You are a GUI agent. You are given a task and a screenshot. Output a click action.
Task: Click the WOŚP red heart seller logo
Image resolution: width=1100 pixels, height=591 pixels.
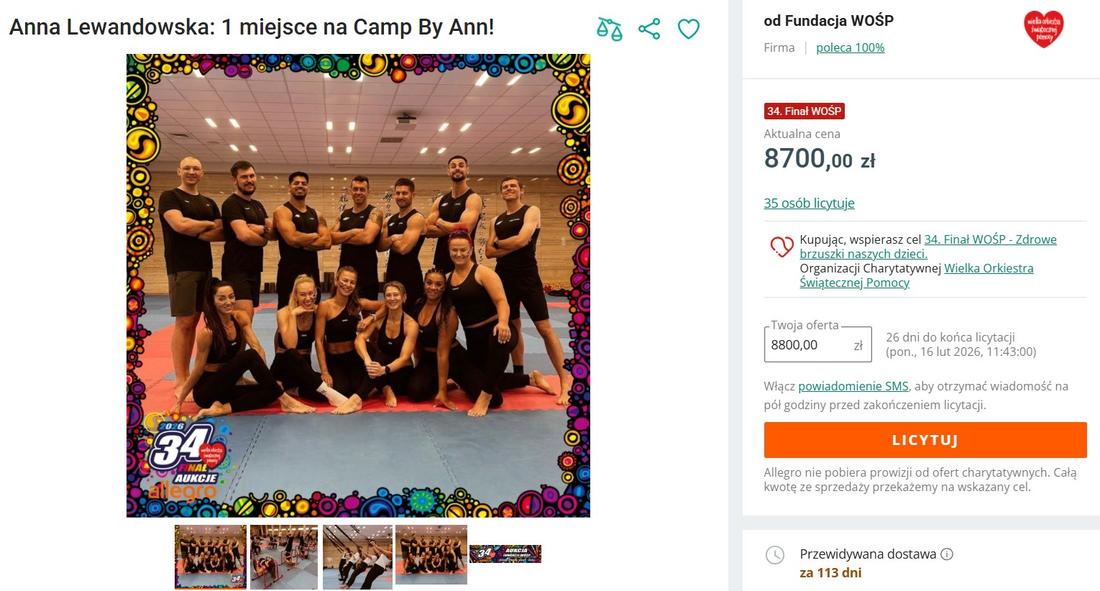tap(1043, 29)
